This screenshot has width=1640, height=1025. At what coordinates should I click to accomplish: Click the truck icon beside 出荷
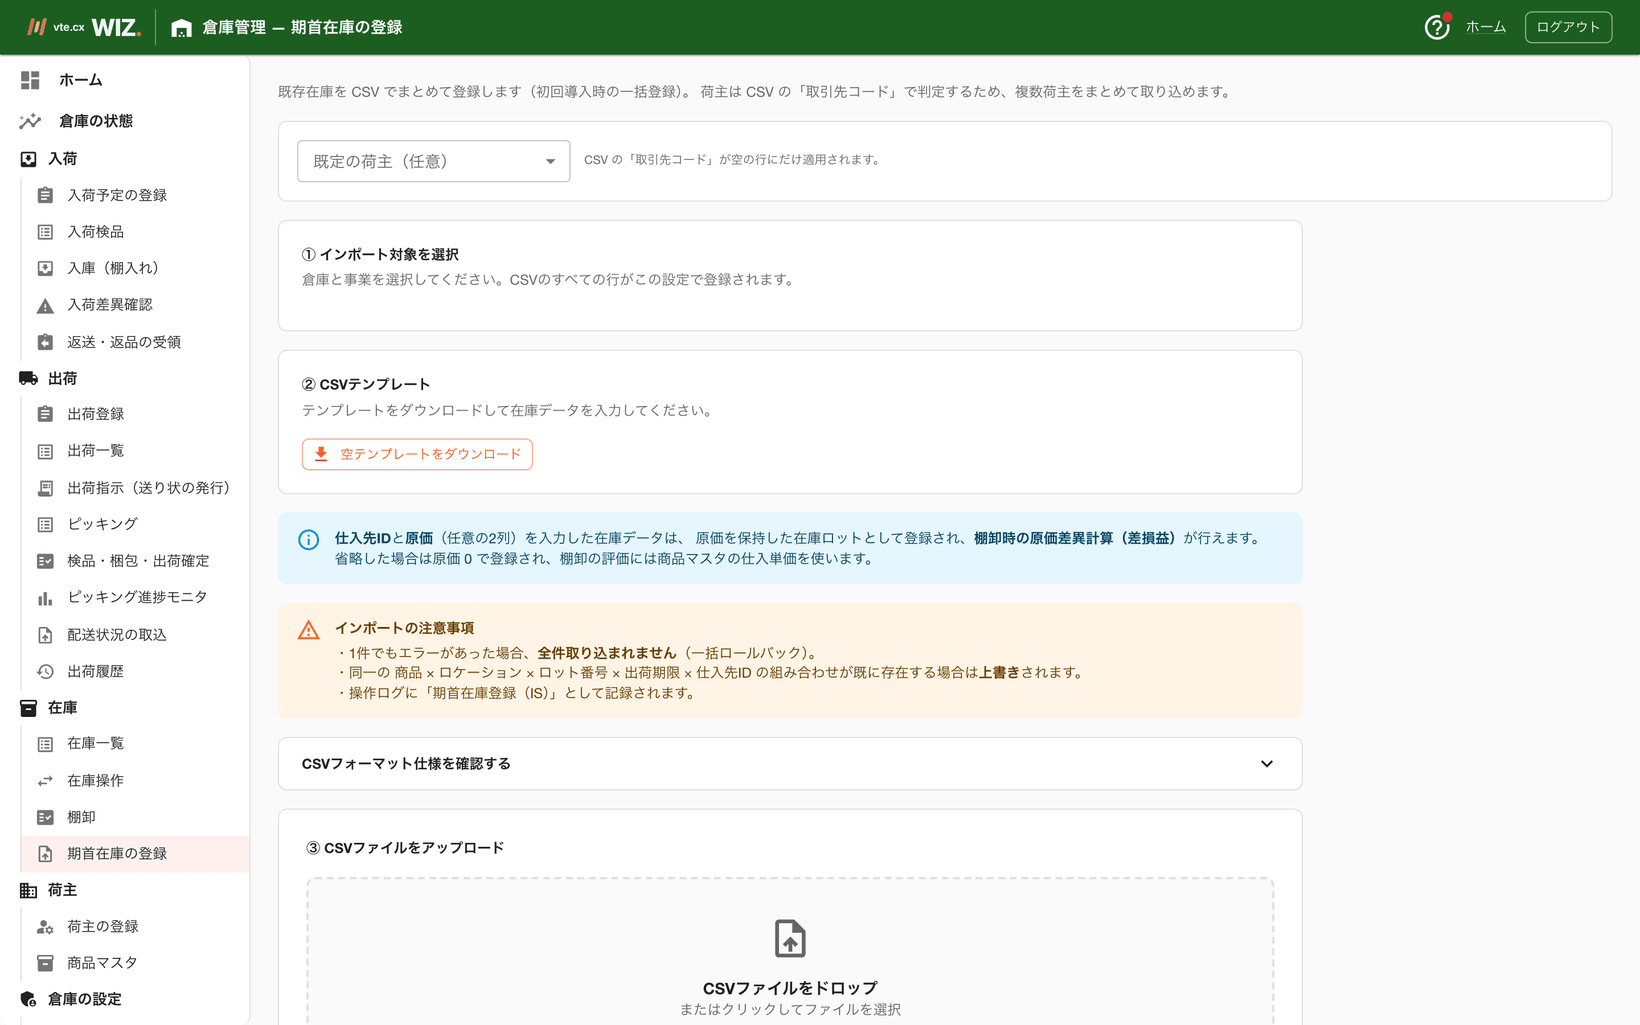[28, 378]
